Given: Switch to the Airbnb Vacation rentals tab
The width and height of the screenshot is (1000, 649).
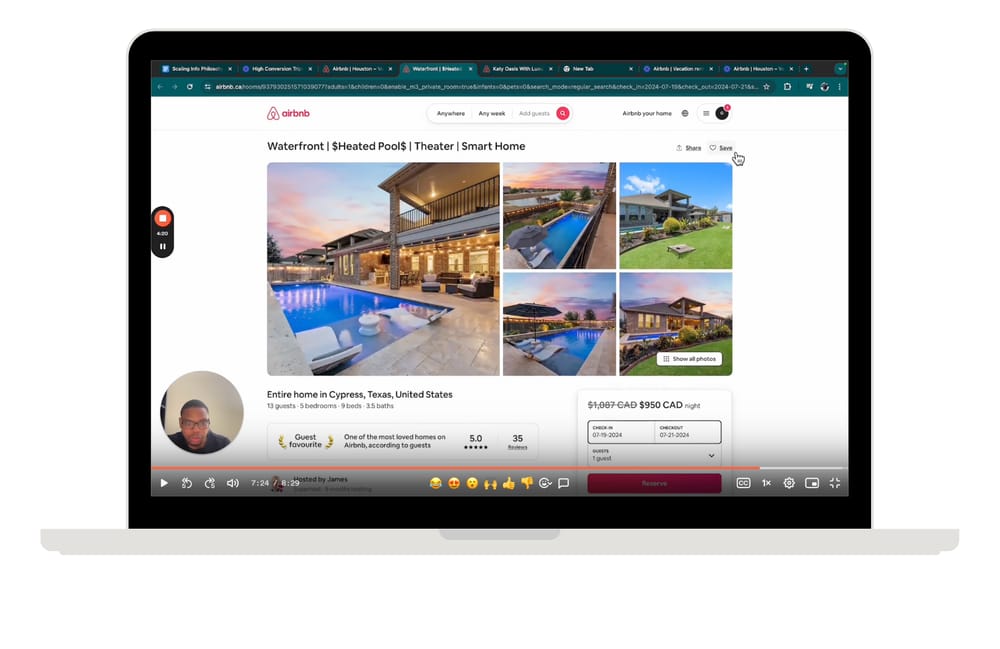Looking at the screenshot, I should coord(677,69).
